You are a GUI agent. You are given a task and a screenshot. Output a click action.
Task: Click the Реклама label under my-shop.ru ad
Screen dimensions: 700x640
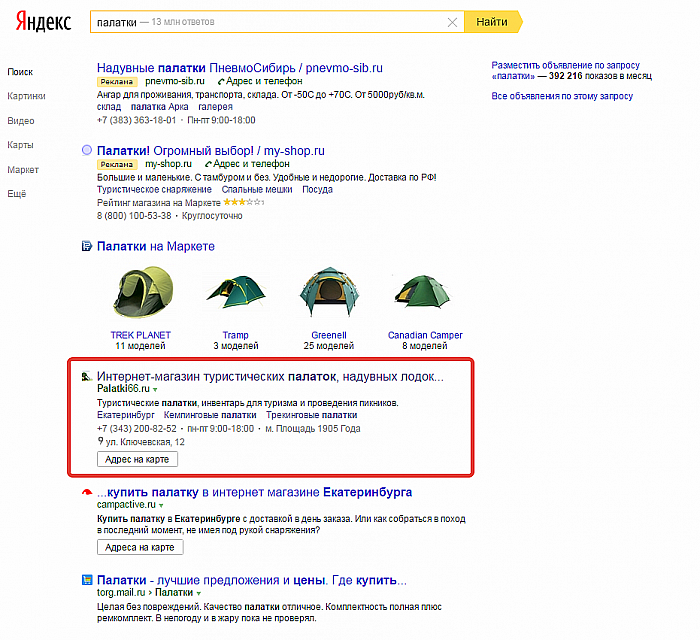pos(117,164)
